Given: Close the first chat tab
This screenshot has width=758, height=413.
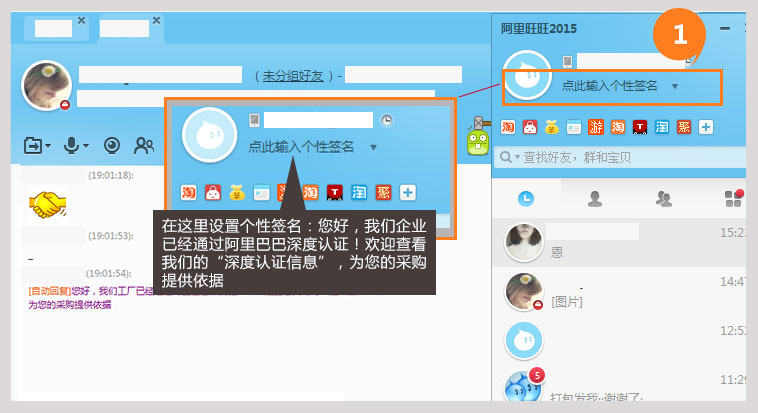Looking at the screenshot, I should click(x=81, y=20).
